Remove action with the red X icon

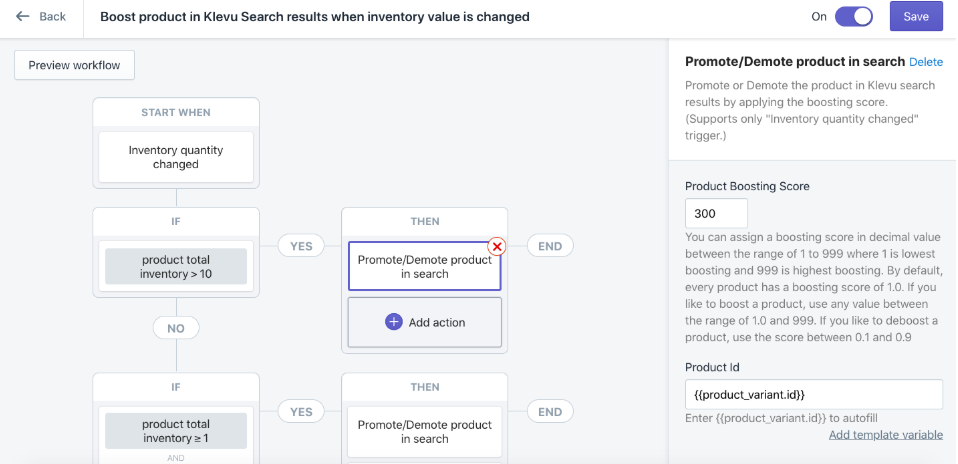tap(497, 246)
